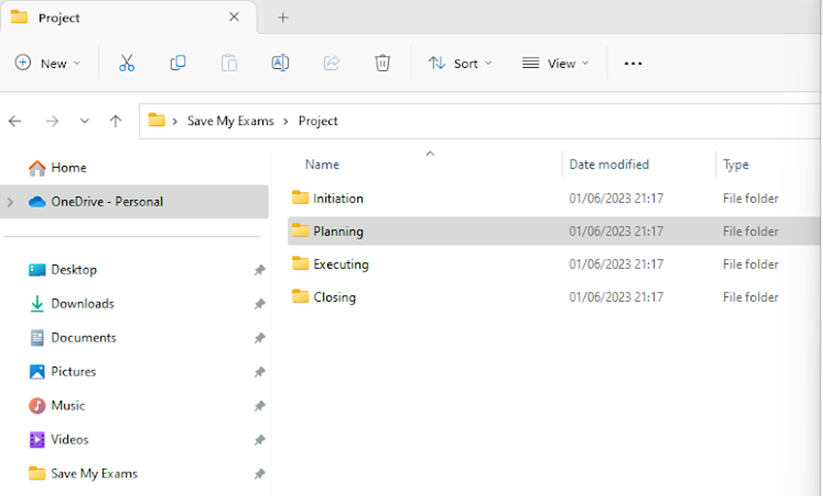Unpin Documents using its pin icon
Screen dimensions: 823x496
coord(259,338)
